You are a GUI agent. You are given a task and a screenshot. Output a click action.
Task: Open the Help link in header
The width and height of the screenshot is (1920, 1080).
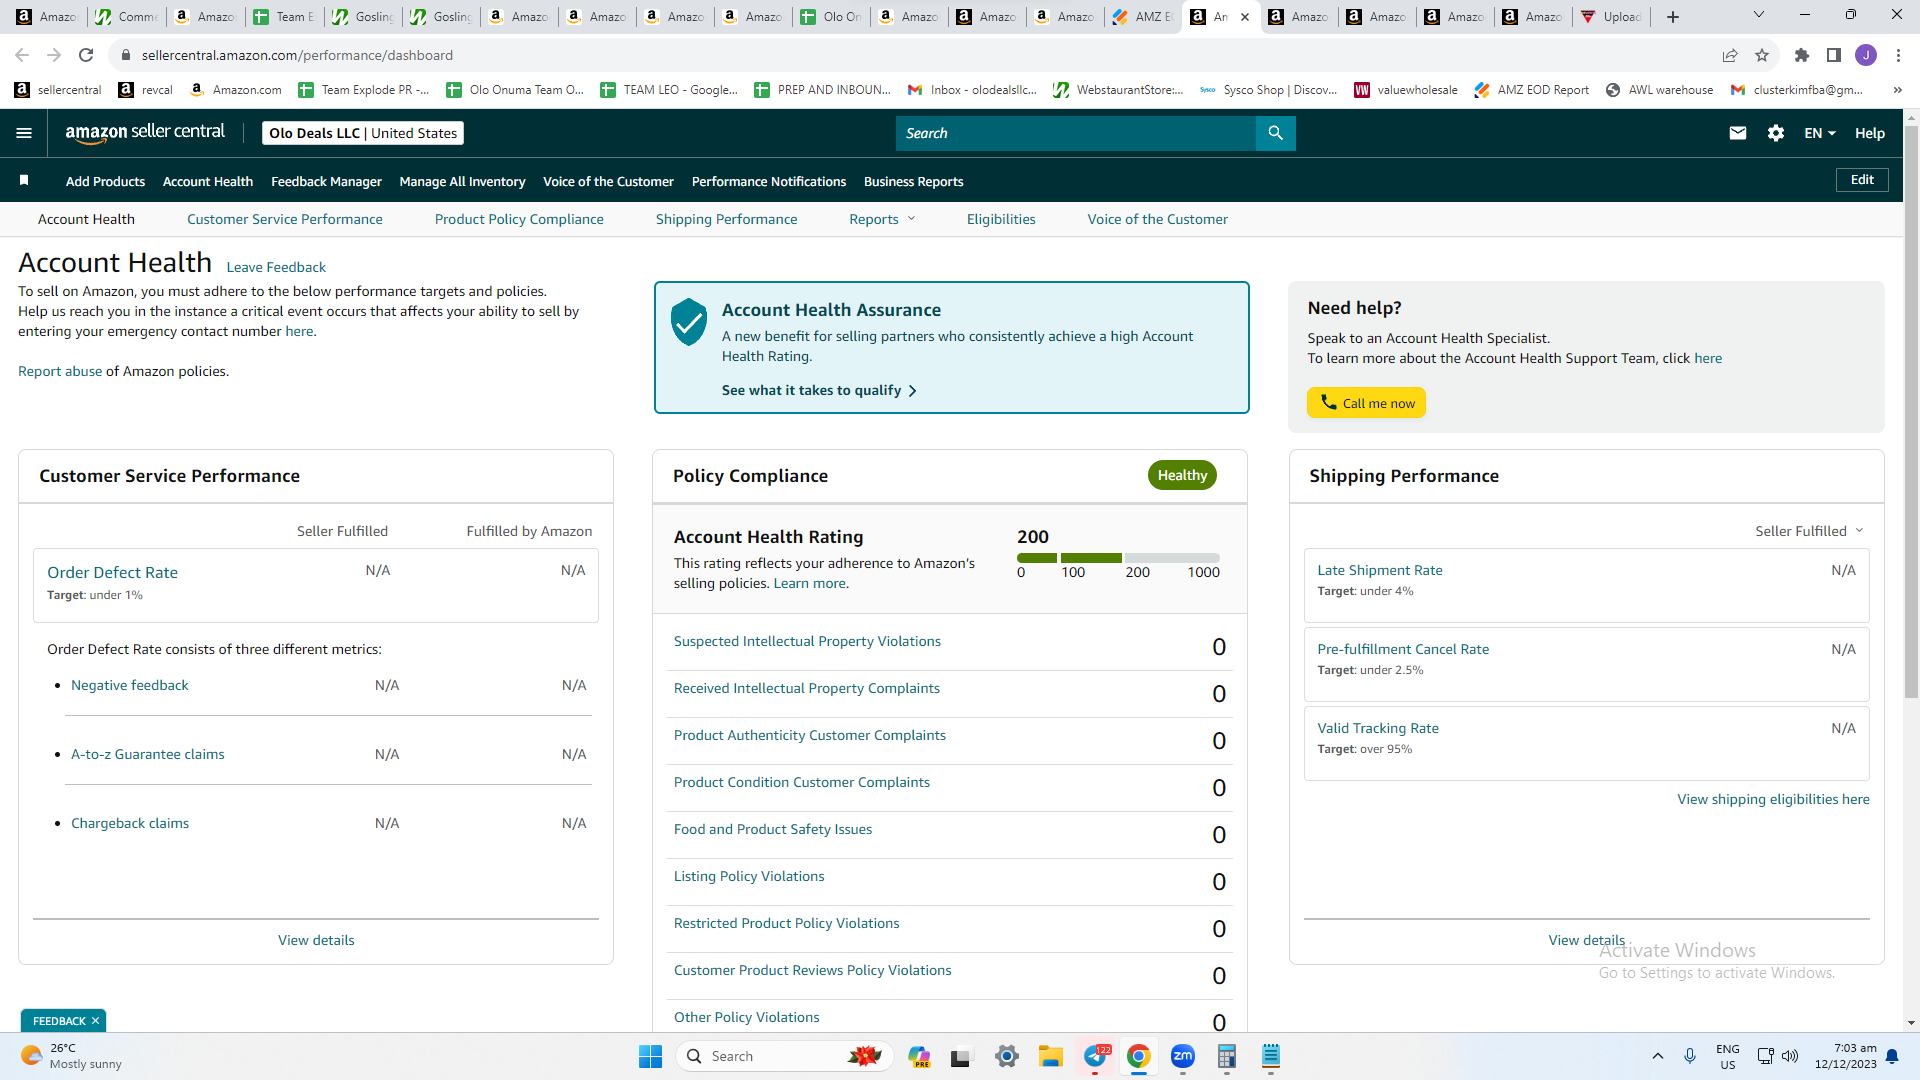pos(1870,133)
